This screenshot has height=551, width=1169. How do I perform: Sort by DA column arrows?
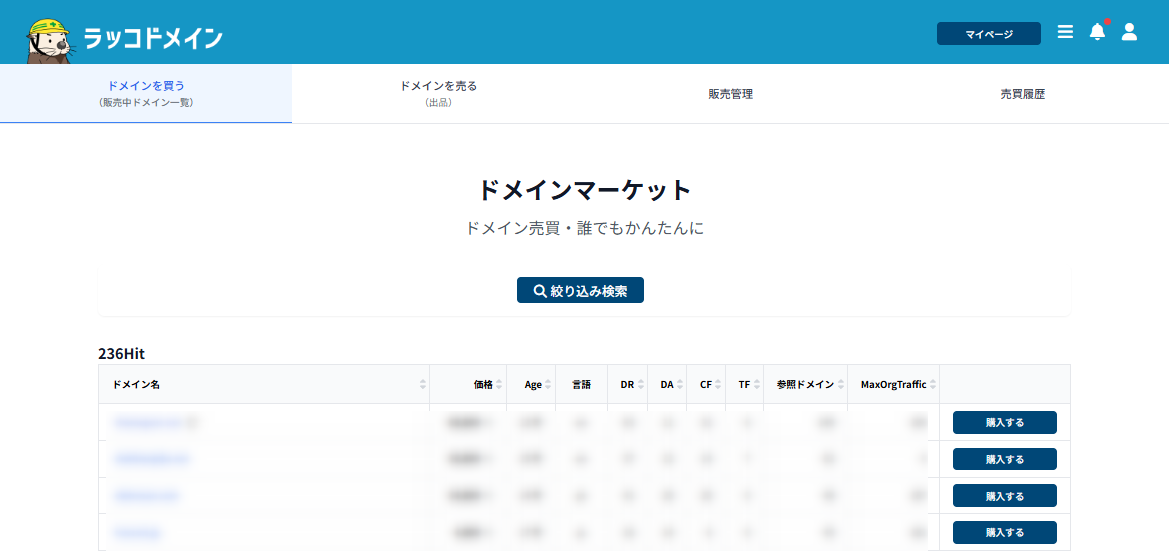coord(680,385)
